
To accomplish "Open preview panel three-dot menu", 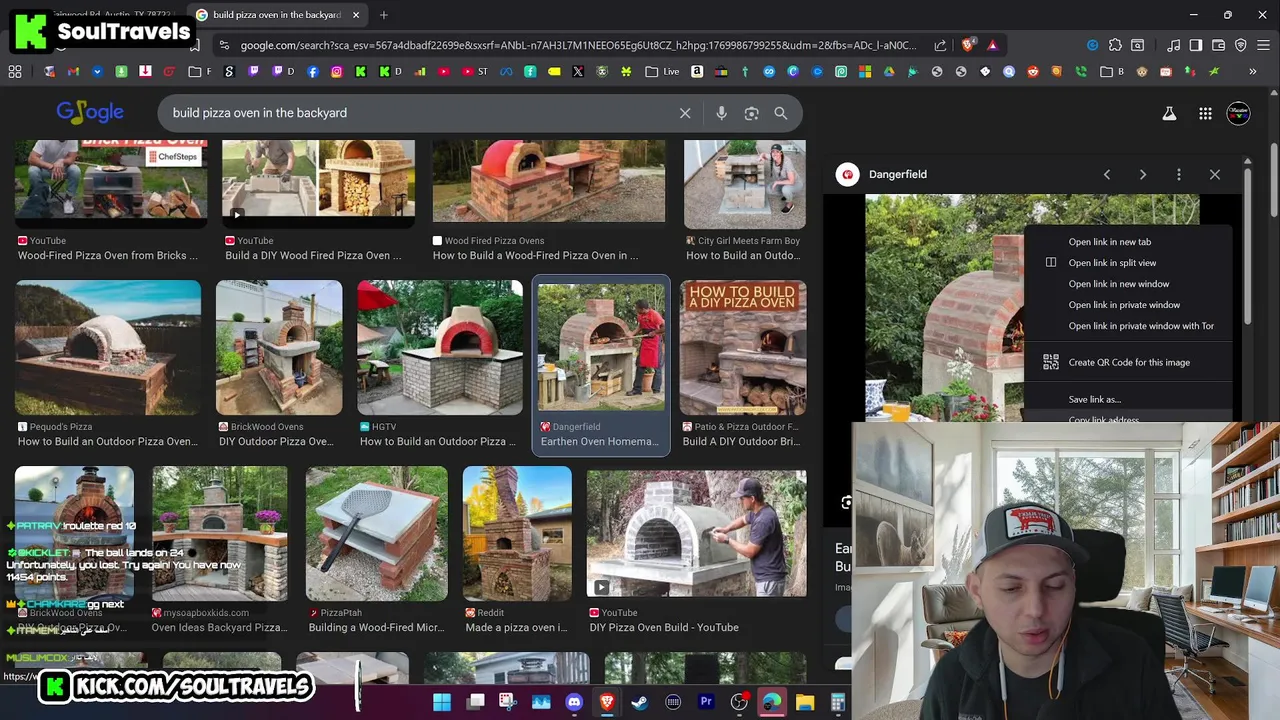I will (x=1179, y=174).
